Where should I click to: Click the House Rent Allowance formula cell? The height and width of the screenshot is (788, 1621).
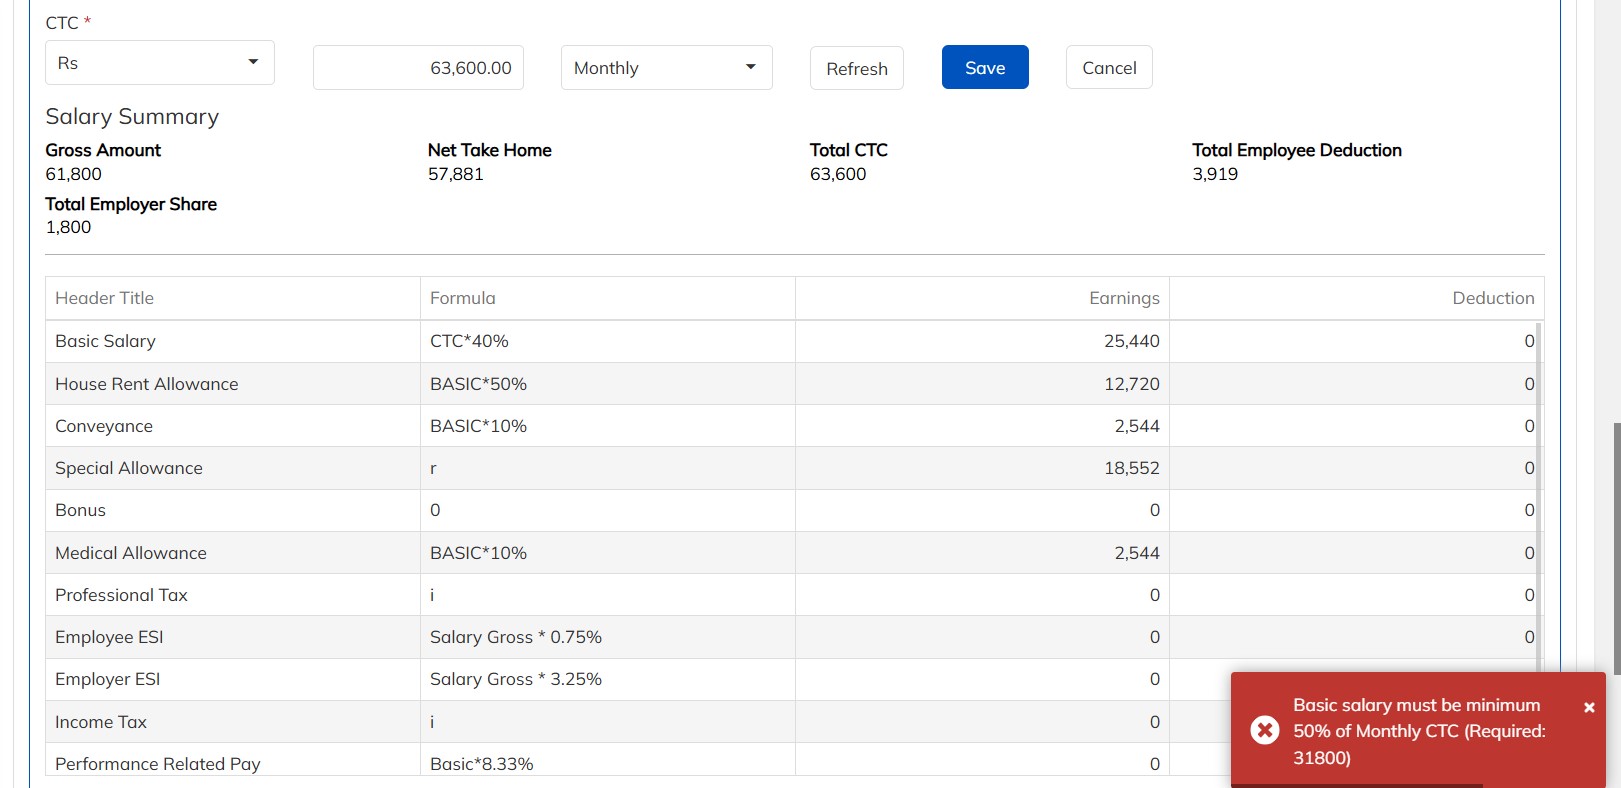[x=478, y=384]
